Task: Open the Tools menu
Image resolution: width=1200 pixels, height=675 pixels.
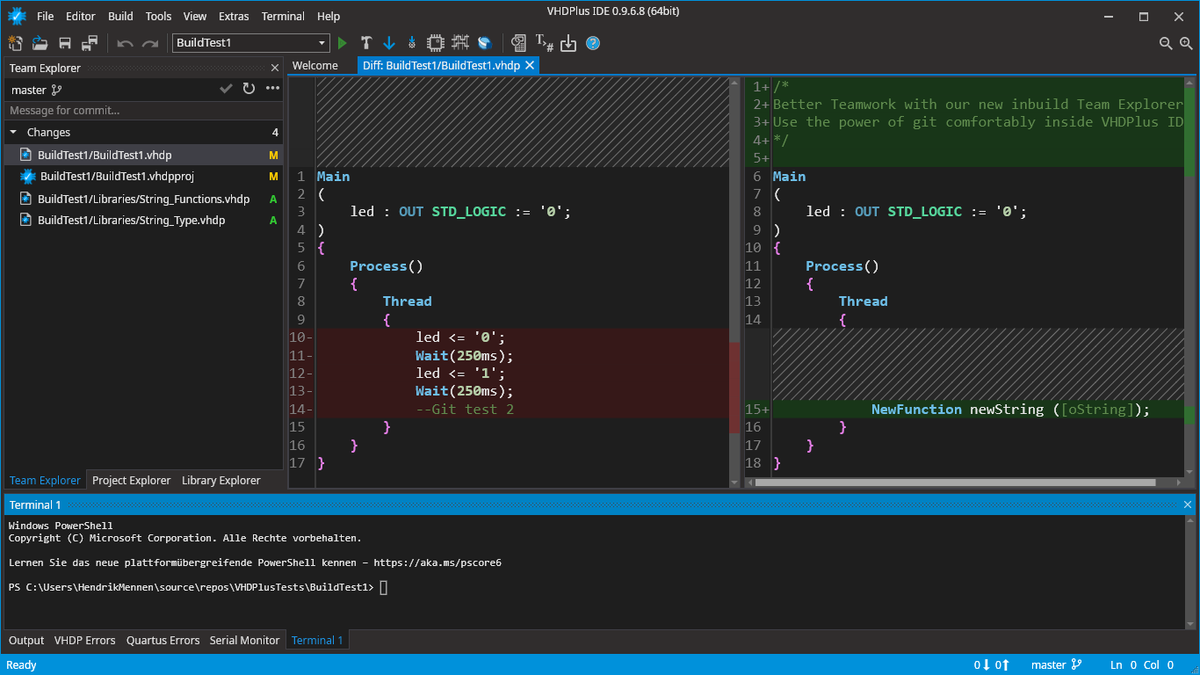Action: click(x=158, y=16)
